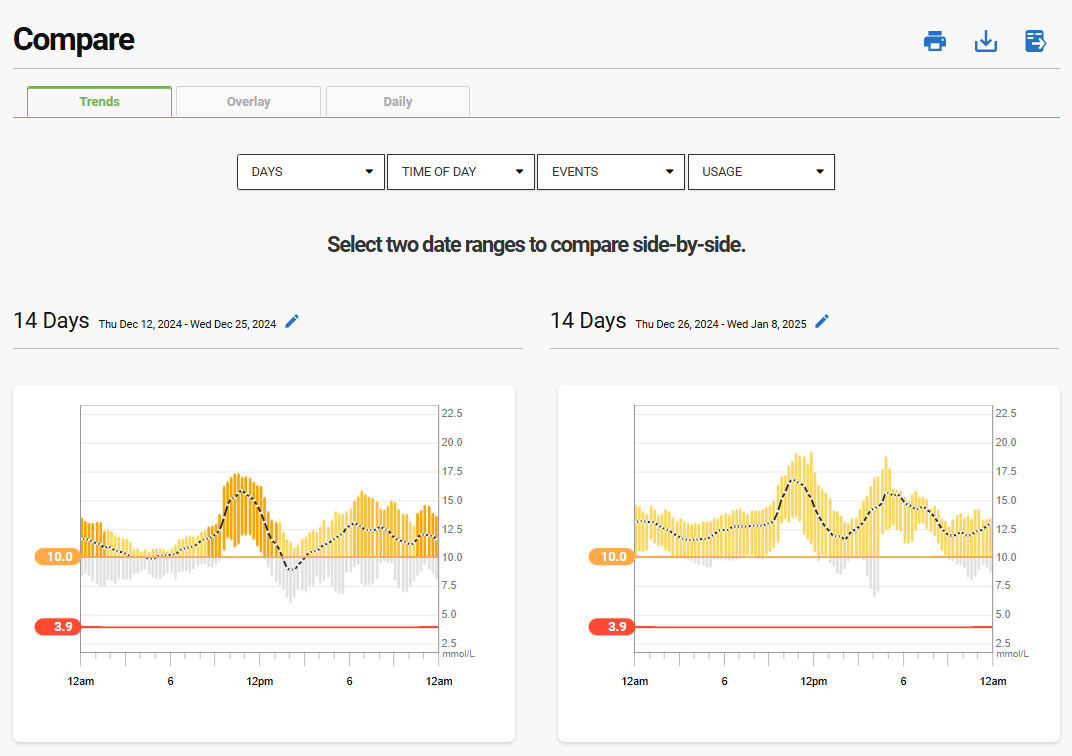The width and height of the screenshot is (1072, 756).
Task: Click the edit pencil for the right date range
Action: click(821, 321)
